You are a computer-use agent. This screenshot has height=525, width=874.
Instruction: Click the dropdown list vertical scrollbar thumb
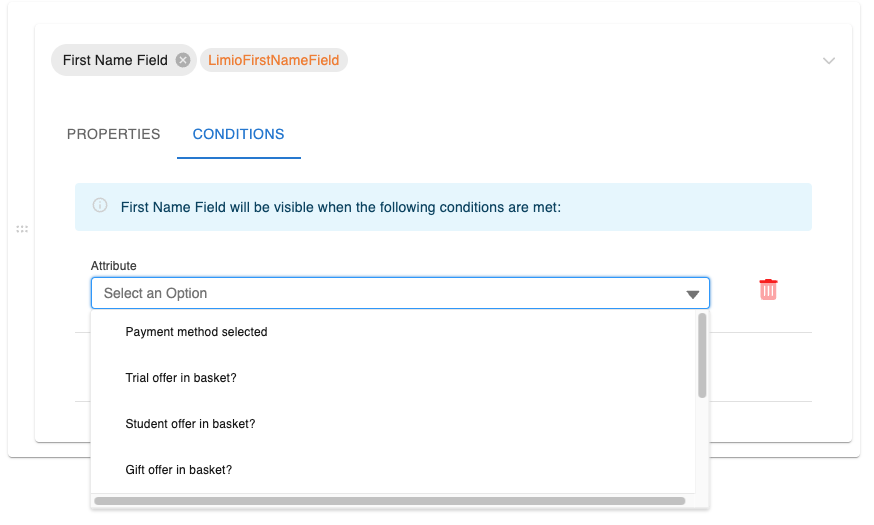tap(702, 355)
